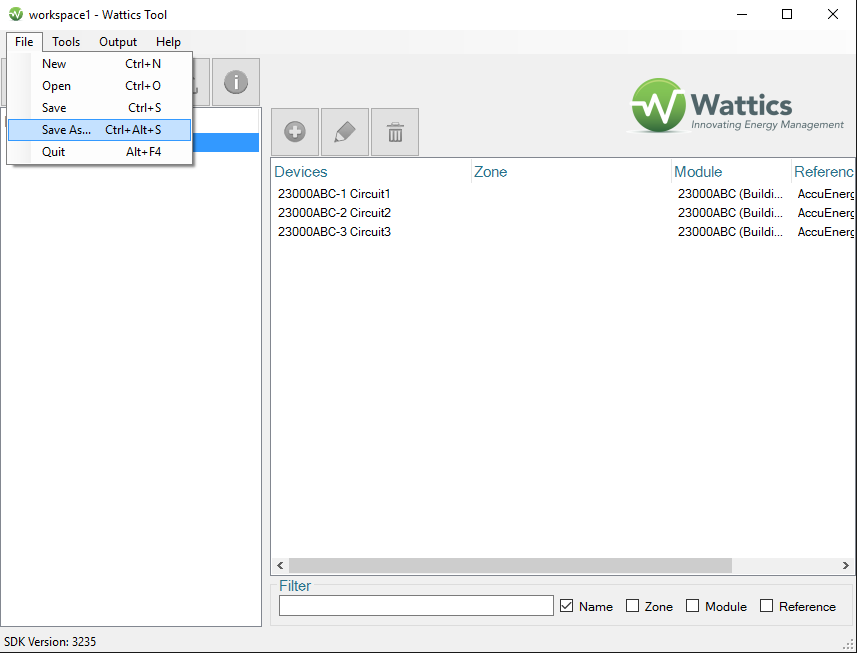Click the Filter text input field
Image resolution: width=857 pixels, height=653 pixels.
tap(416, 606)
